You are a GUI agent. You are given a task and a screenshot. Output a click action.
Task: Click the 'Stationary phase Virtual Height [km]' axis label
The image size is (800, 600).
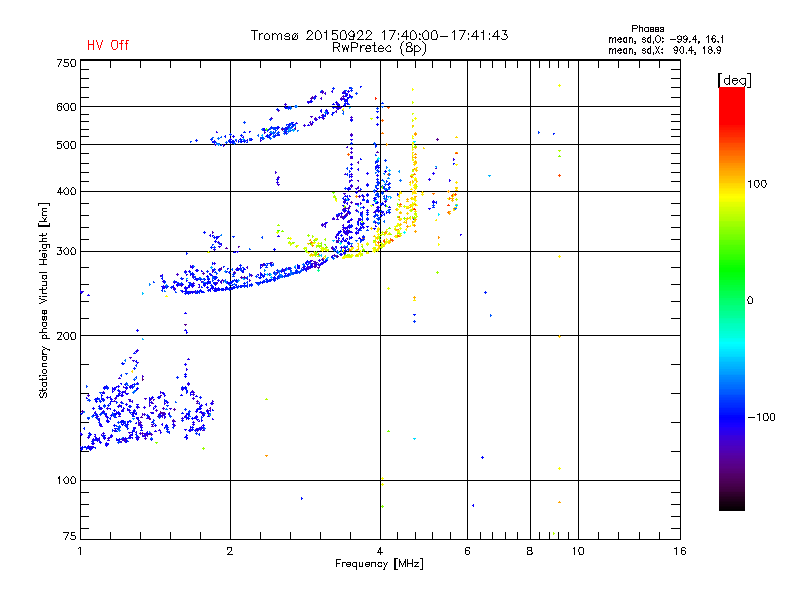44,300
